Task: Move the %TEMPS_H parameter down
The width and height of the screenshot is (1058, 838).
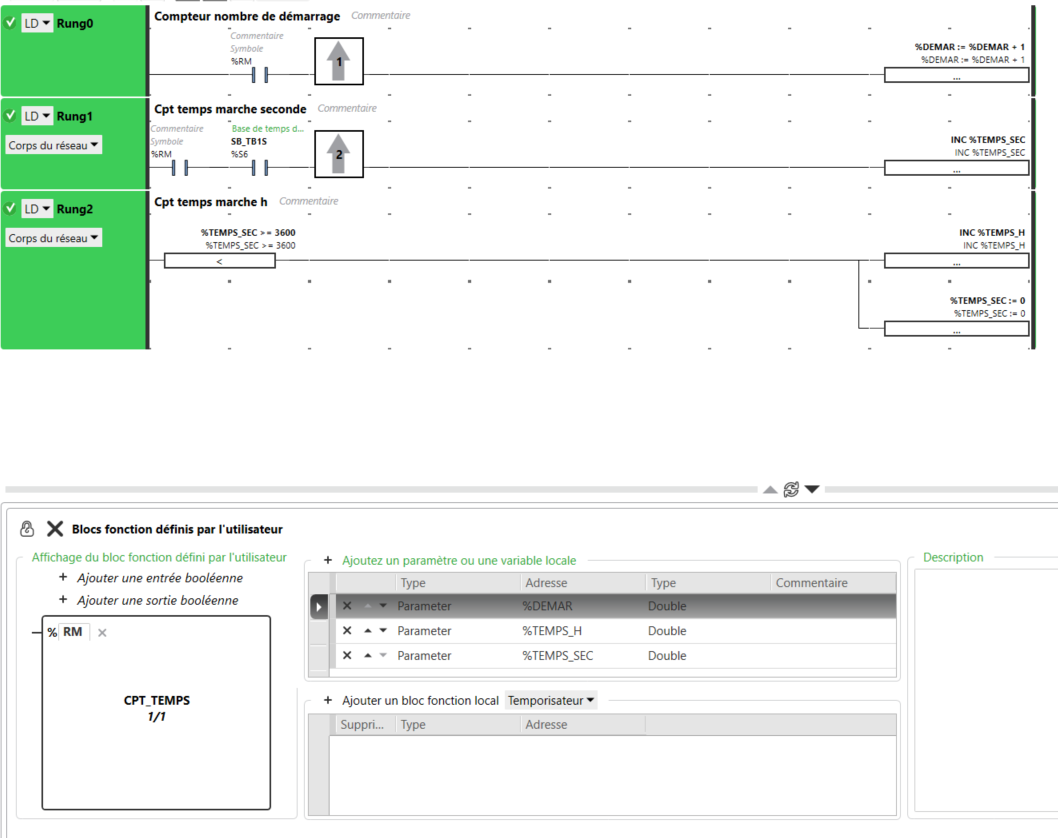Action: click(382, 631)
